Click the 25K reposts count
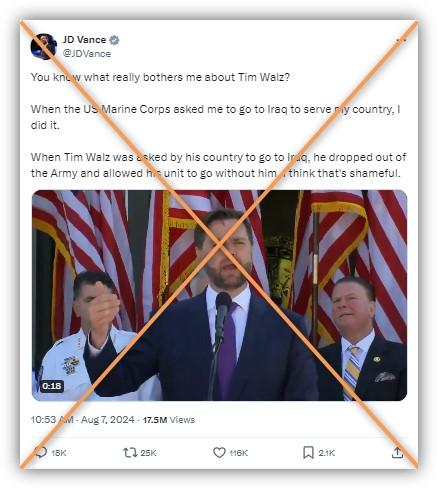Screen dimensions: 438x489 click(x=148, y=453)
